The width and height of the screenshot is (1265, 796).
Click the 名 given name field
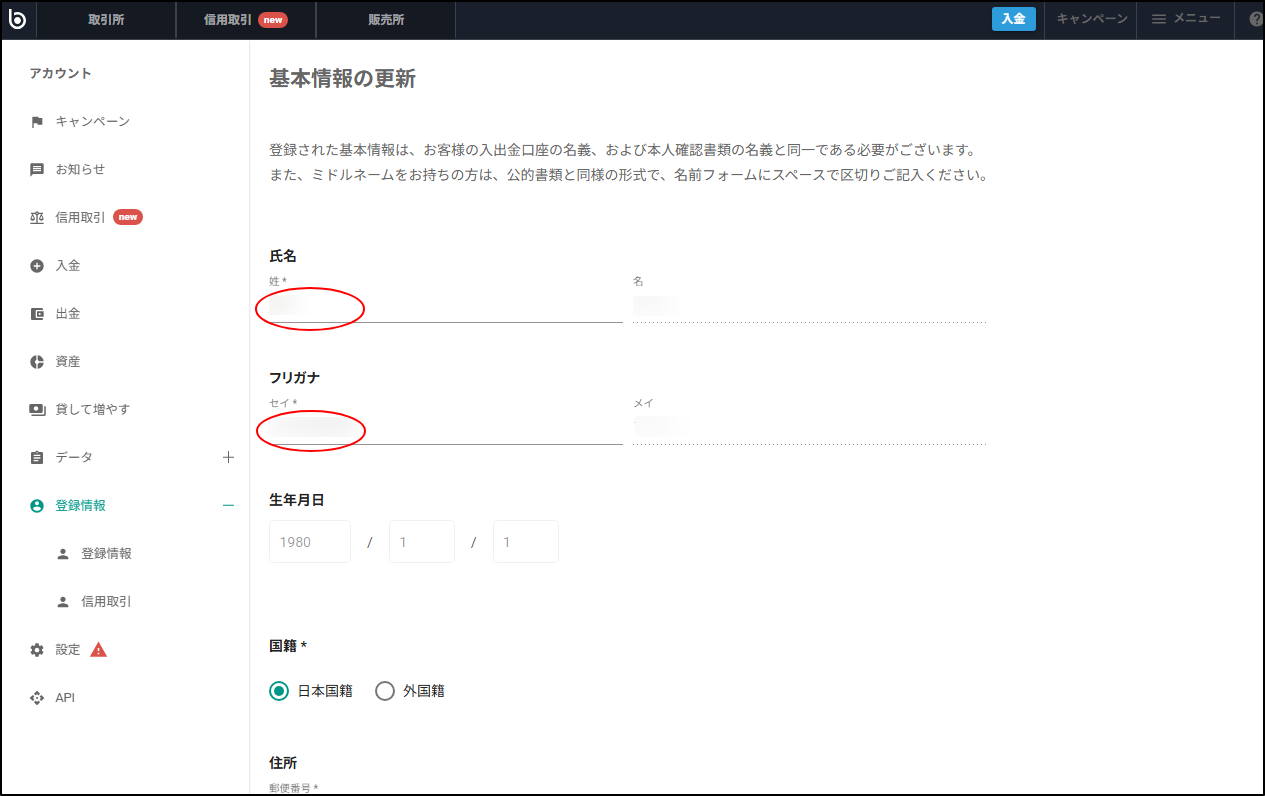(x=810, y=306)
